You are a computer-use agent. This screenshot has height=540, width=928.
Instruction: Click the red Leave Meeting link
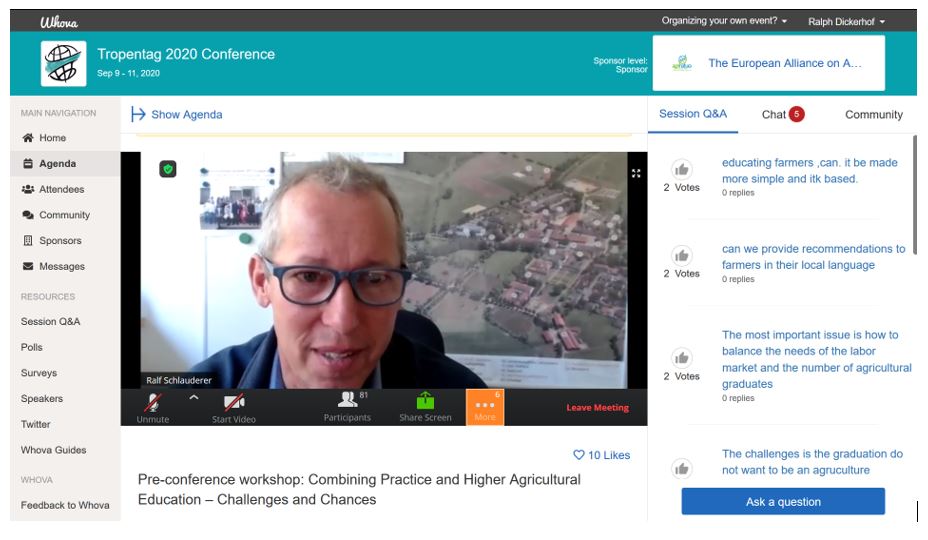pos(597,407)
